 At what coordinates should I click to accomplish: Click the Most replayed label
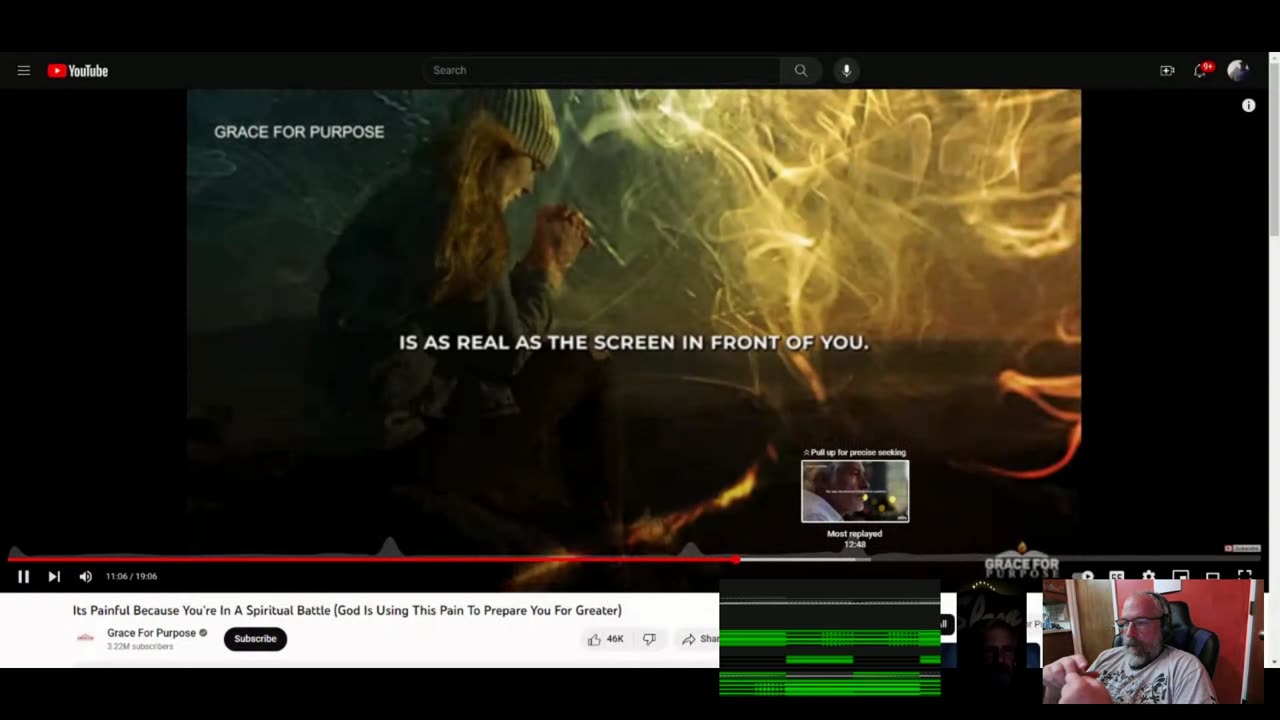[x=855, y=534]
